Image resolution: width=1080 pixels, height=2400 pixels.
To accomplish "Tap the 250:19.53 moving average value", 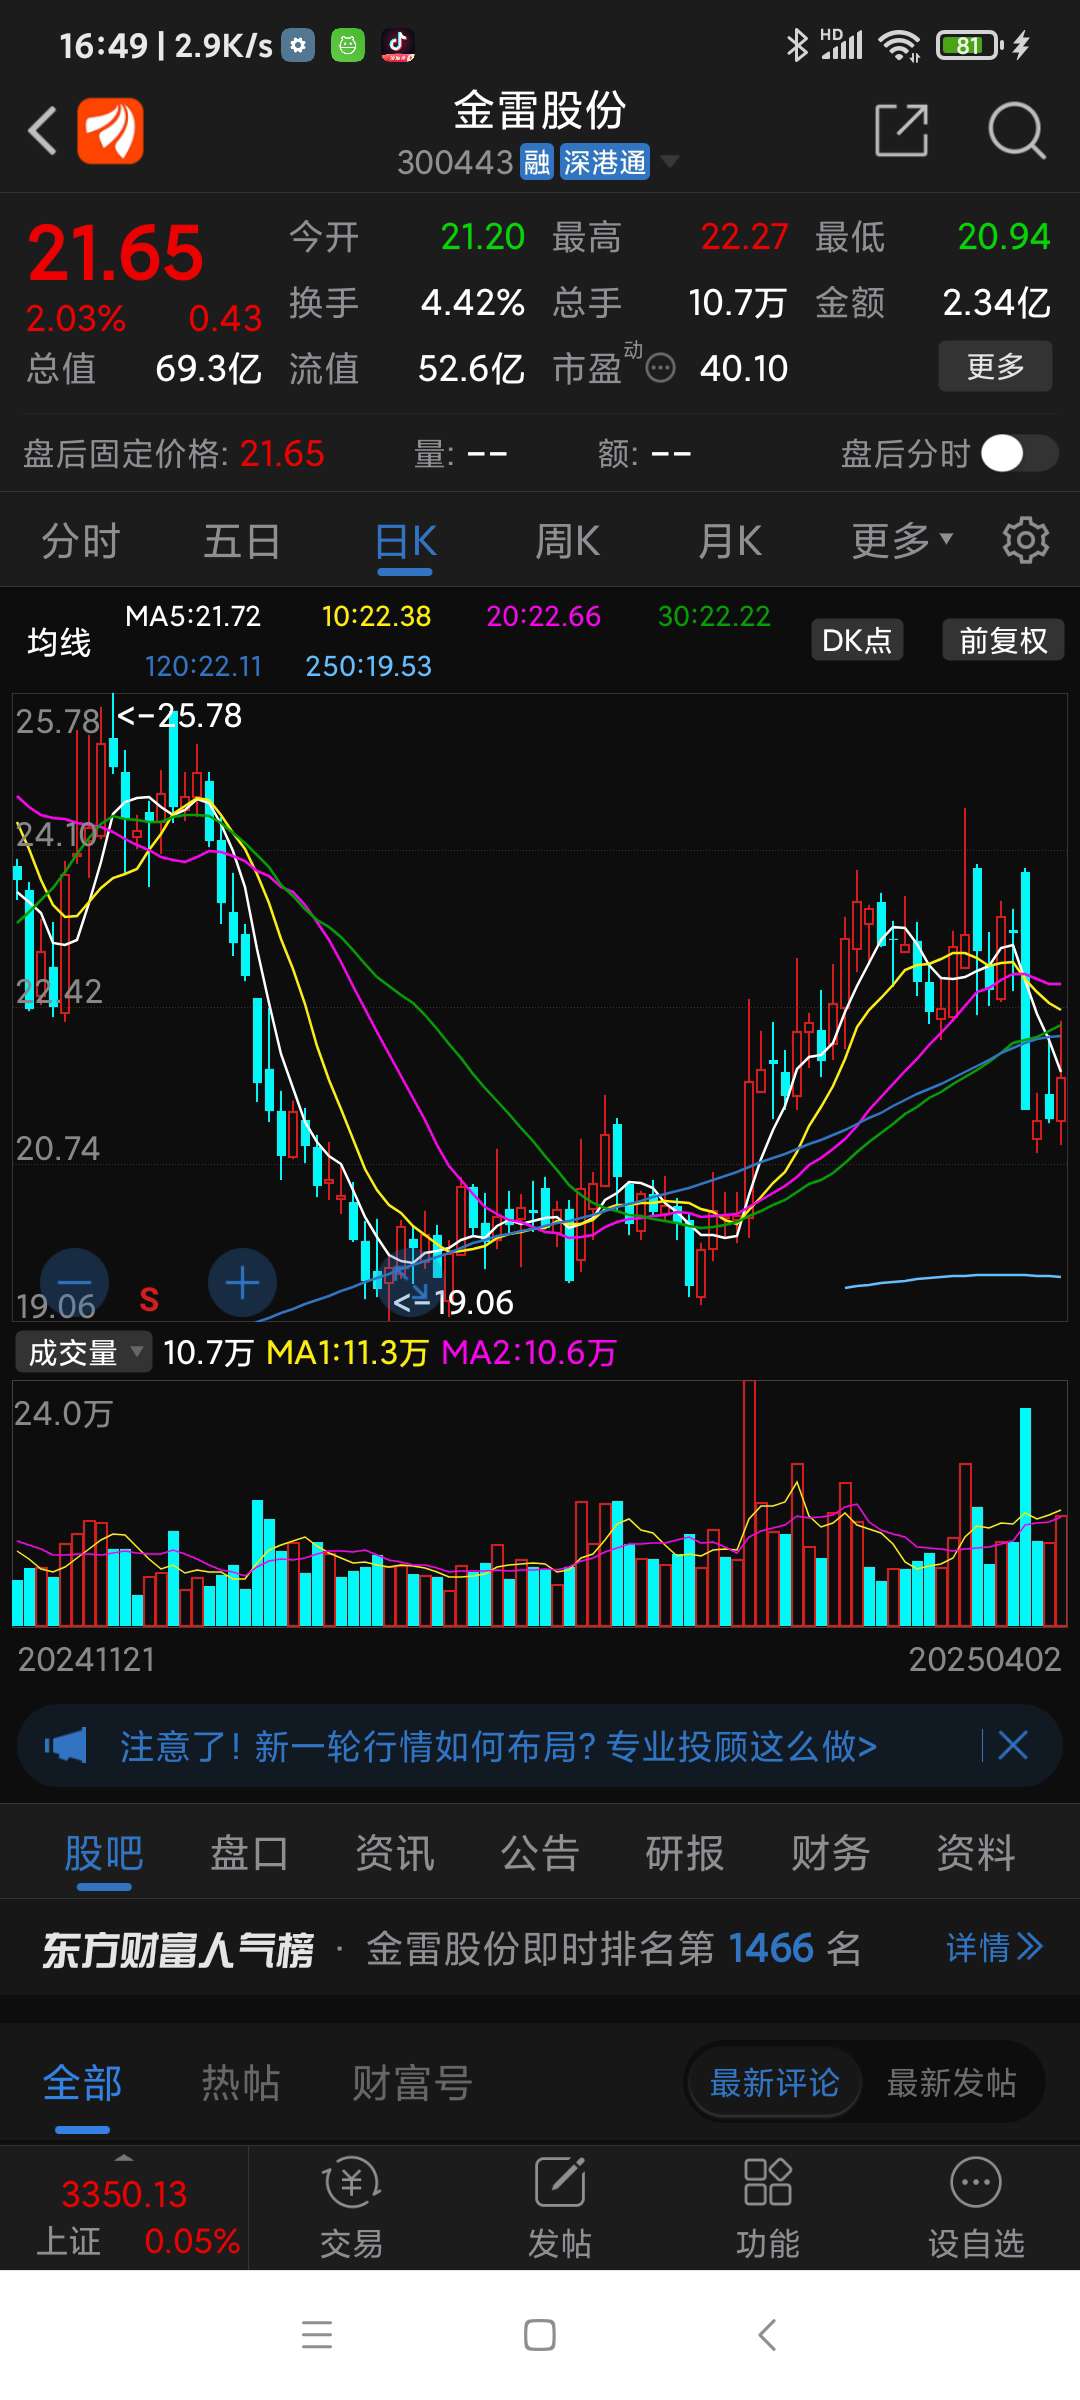I will pos(368,666).
